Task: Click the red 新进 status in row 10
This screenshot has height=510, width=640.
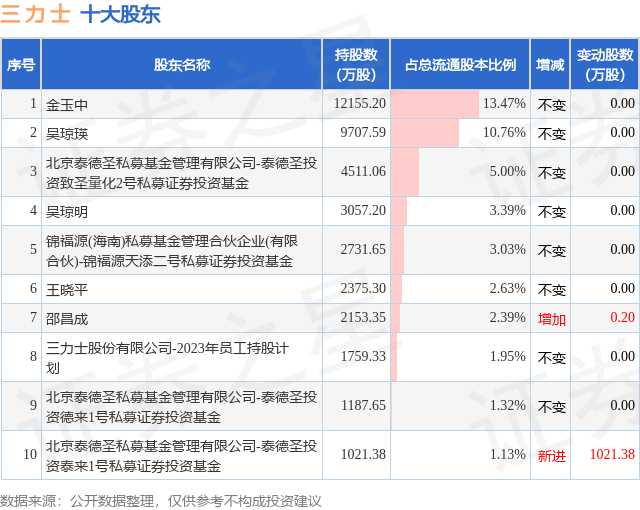Action: [x=551, y=456]
